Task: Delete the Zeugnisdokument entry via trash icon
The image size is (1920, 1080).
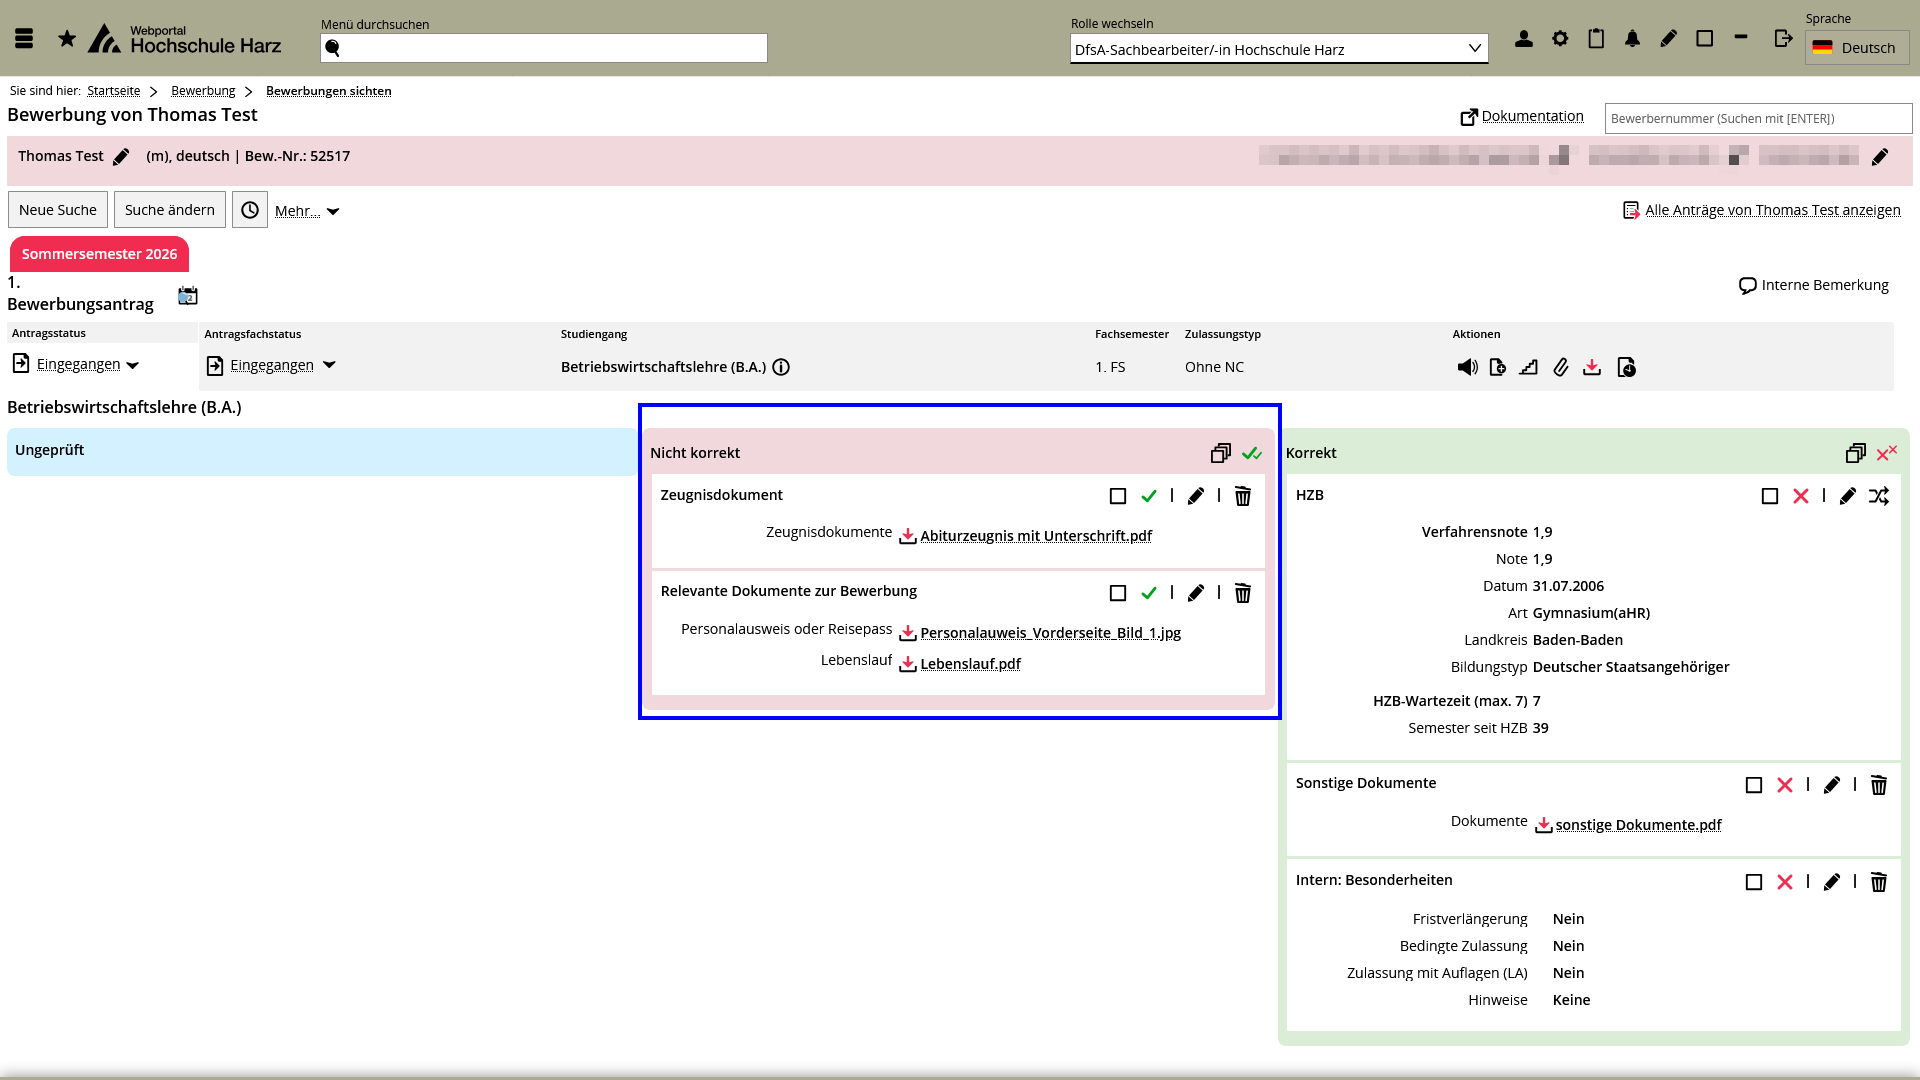Action: 1242,496
